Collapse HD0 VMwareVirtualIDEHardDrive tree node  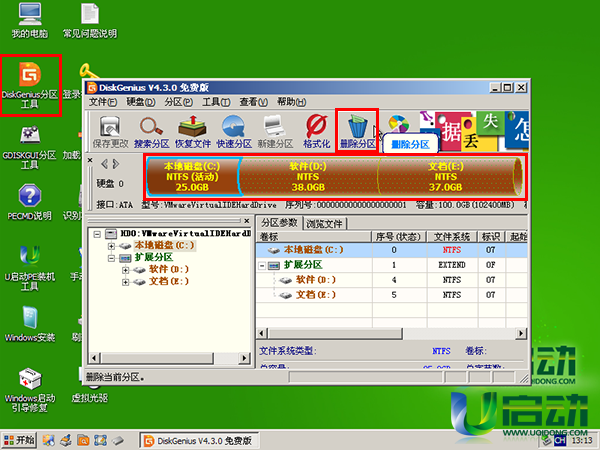click(97, 234)
